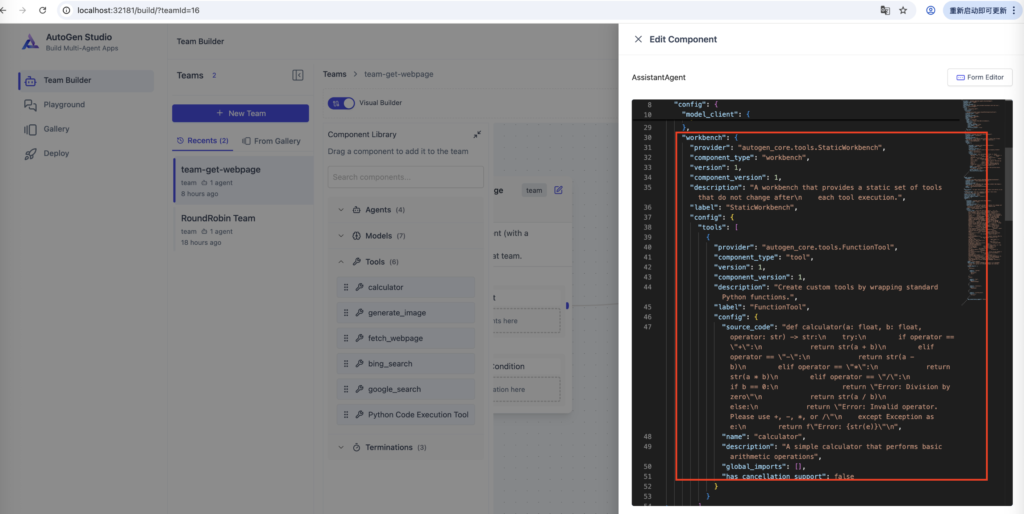Viewport: 1024px width, 514px height.
Task: Select the Python Code Execution Tool component
Action: (406, 415)
